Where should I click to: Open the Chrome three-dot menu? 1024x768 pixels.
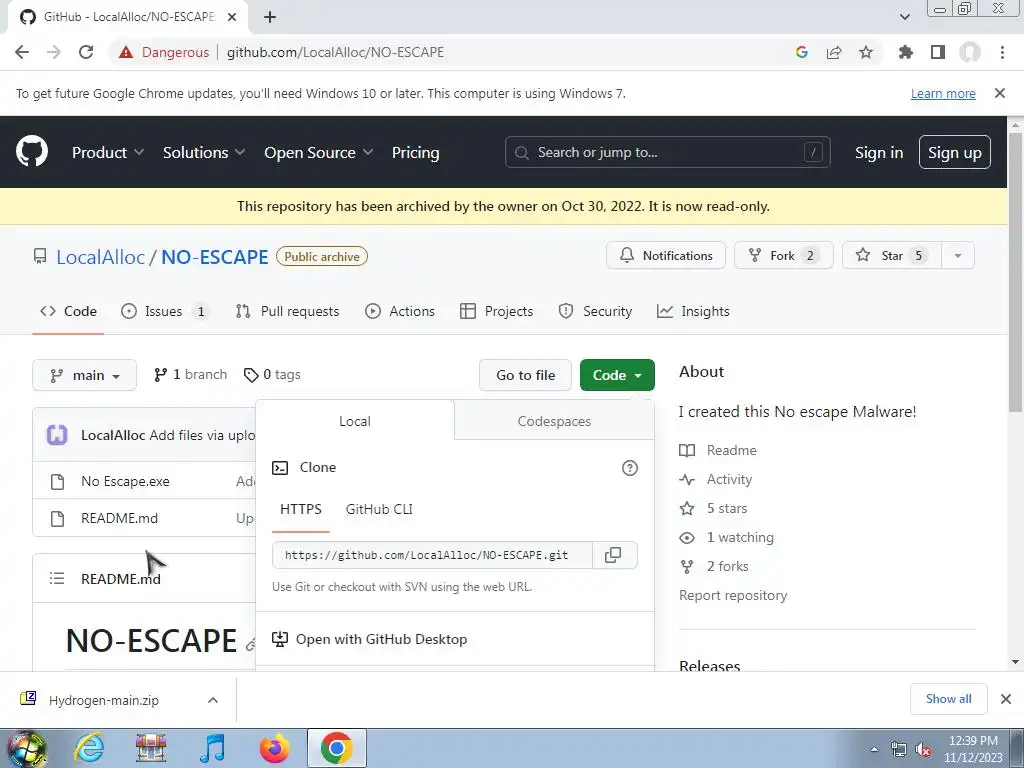1002,52
